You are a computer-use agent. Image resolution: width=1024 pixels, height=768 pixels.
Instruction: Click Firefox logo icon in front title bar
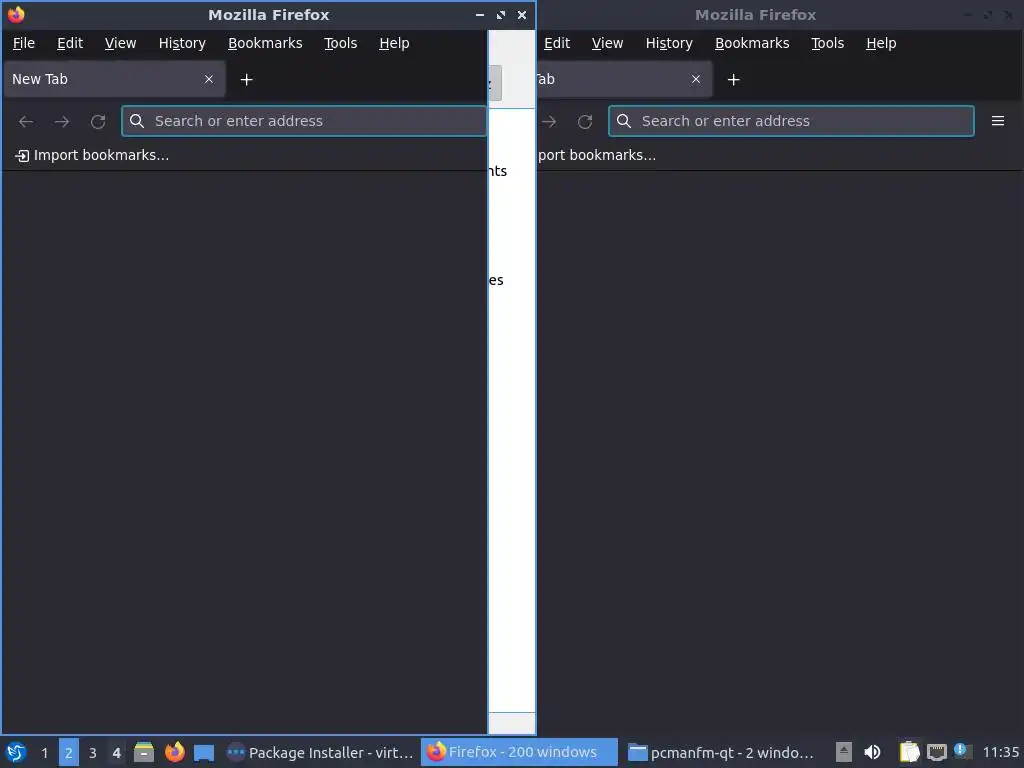pyautogui.click(x=16, y=14)
